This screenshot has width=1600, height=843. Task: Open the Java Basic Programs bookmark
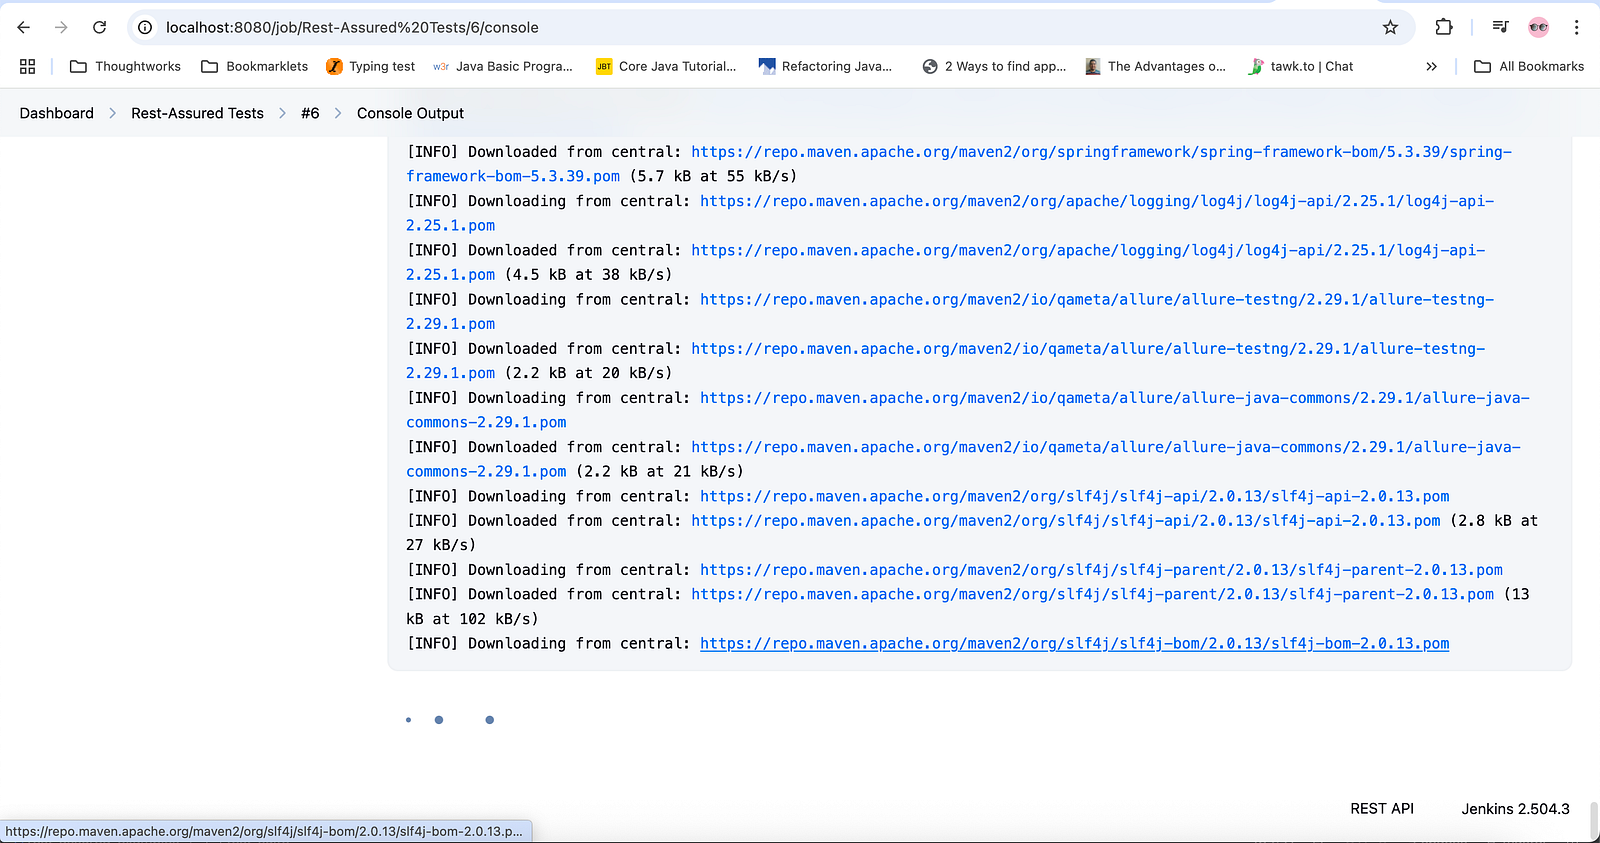(x=503, y=66)
